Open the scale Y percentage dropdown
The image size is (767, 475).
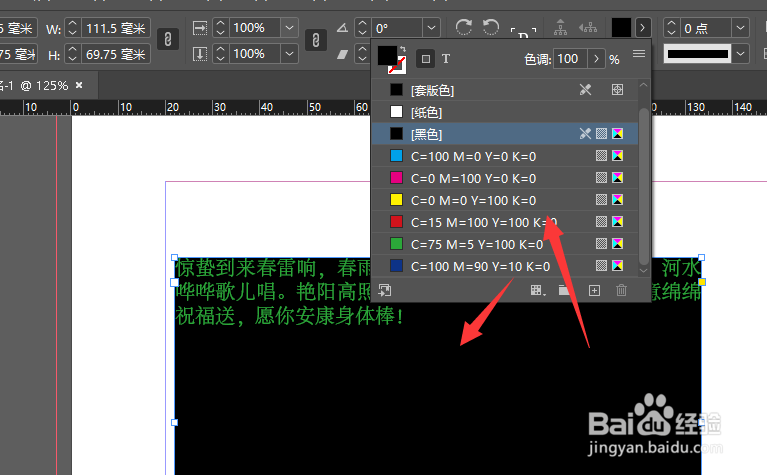click(289, 53)
